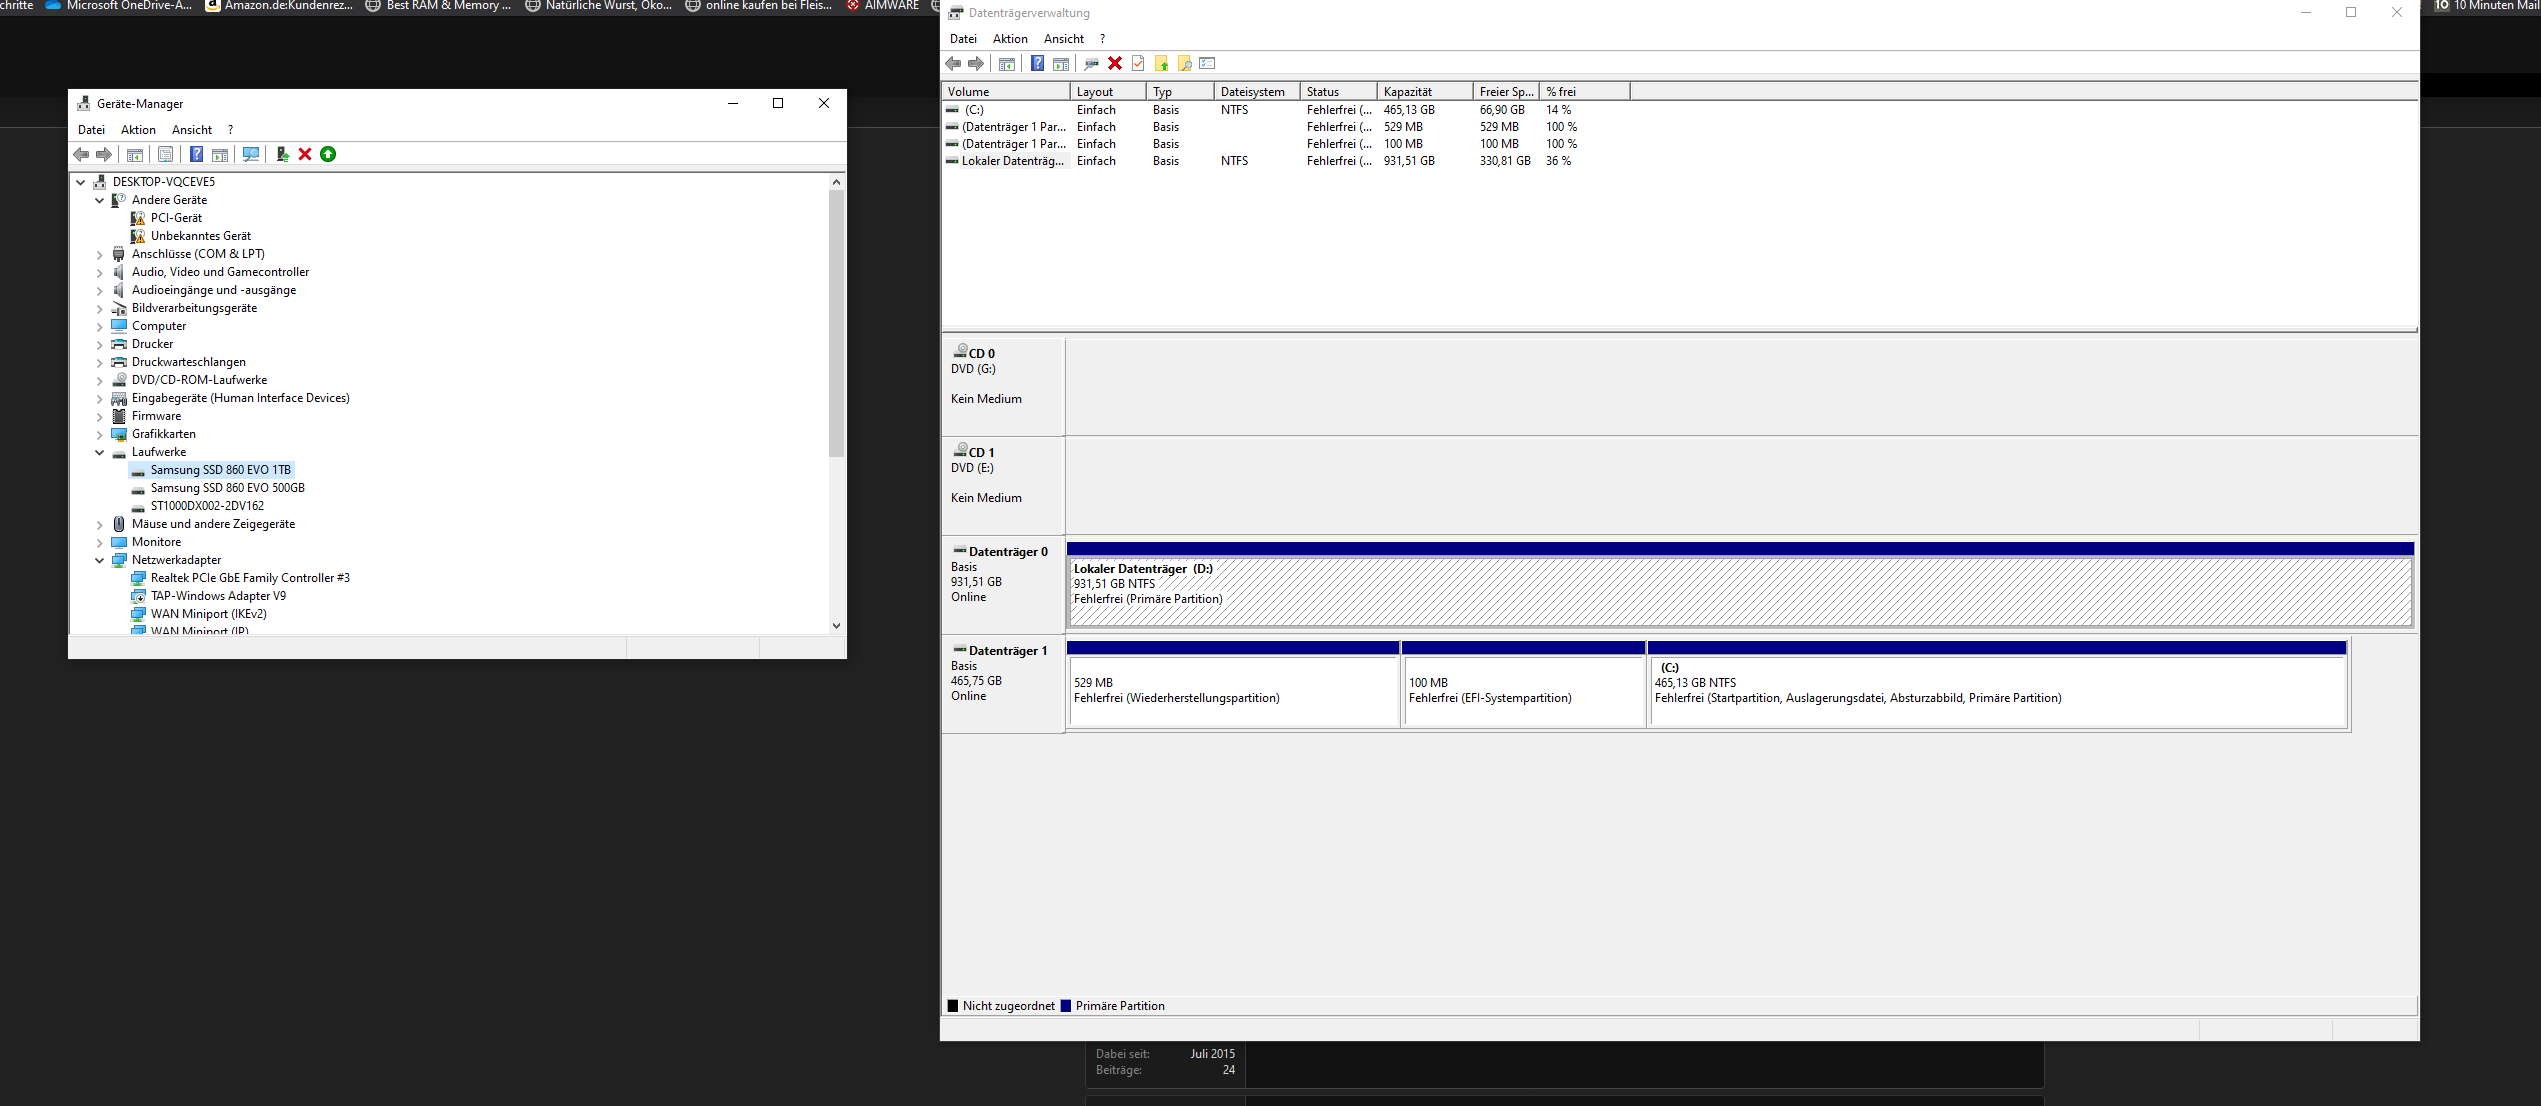Viewport: 2541px width, 1106px height.
Task: Click the rescan disks icon in Datenträgerverwaltung toolbar
Action: coord(1091,64)
